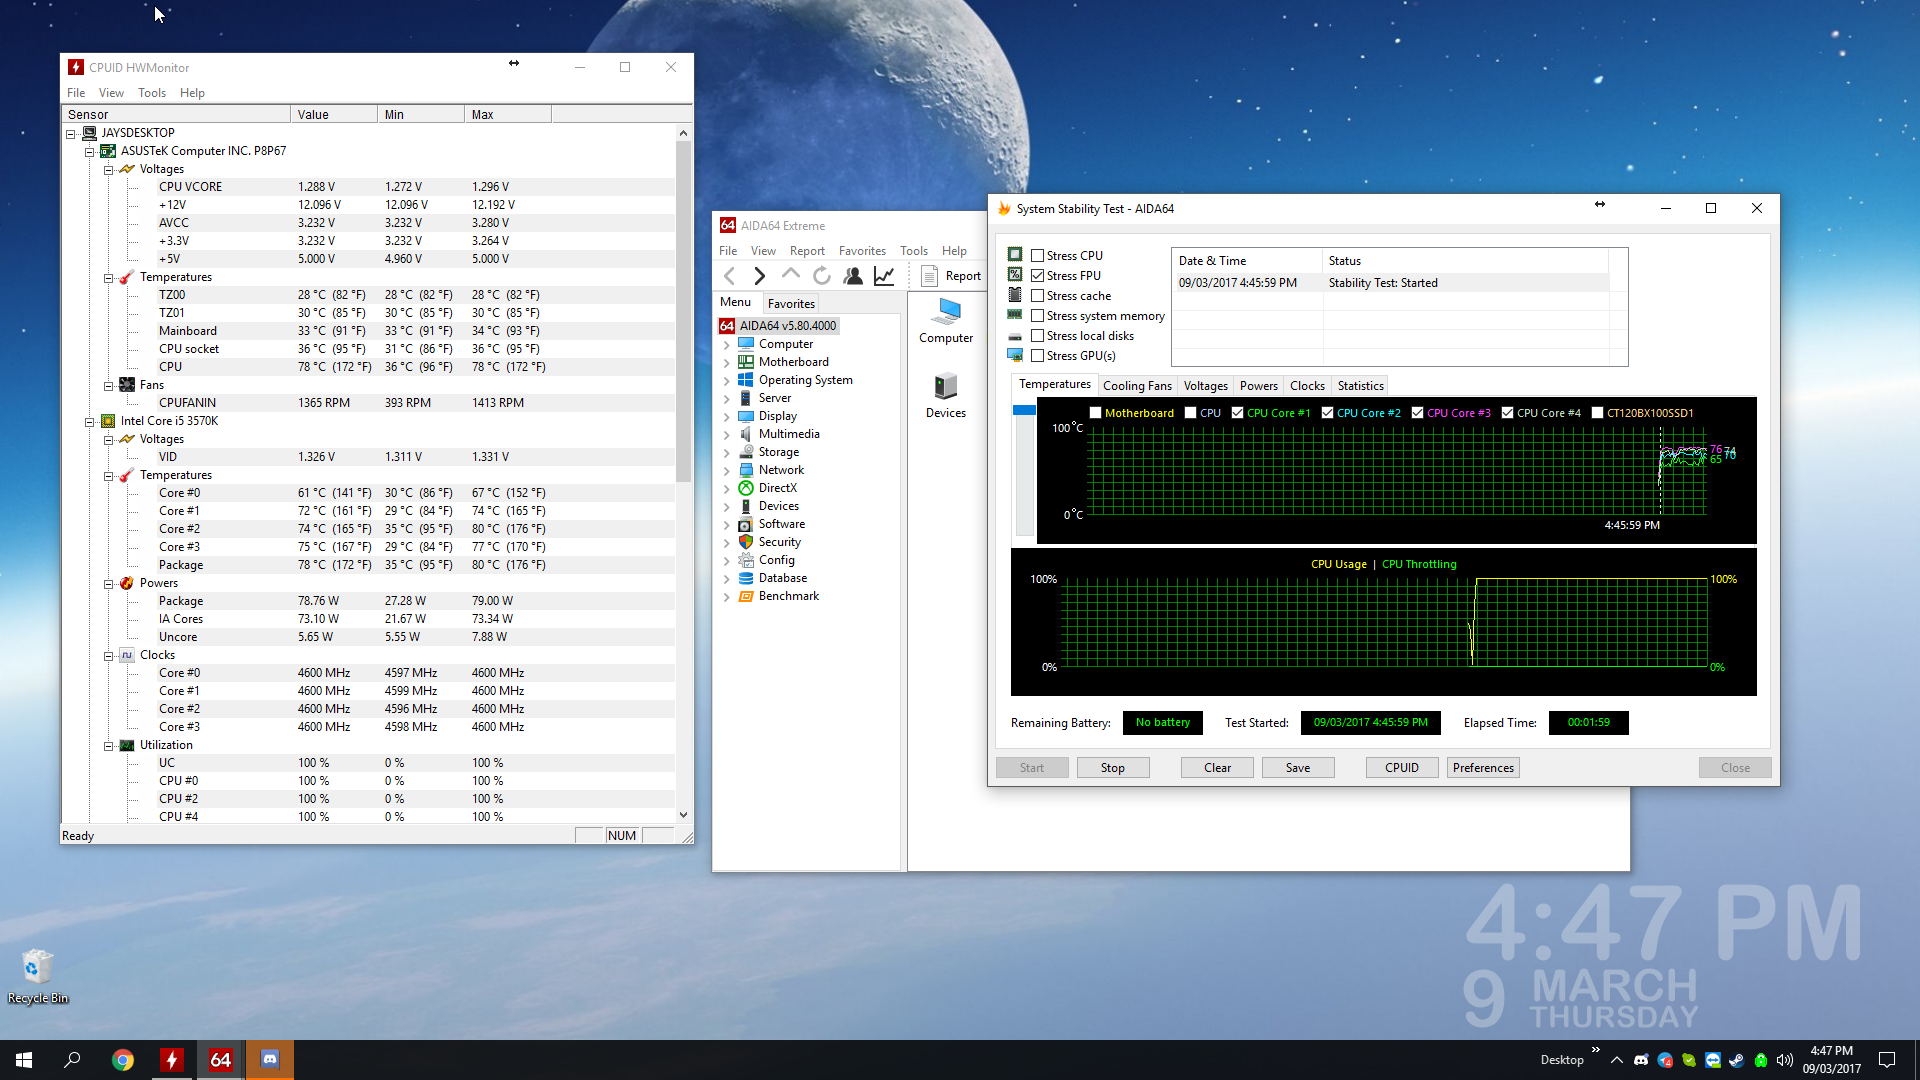Click the Forward arrow in AIDA64 toolbar
Image resolution: width=1920 pixels, height=1080 pixels.
759,276
